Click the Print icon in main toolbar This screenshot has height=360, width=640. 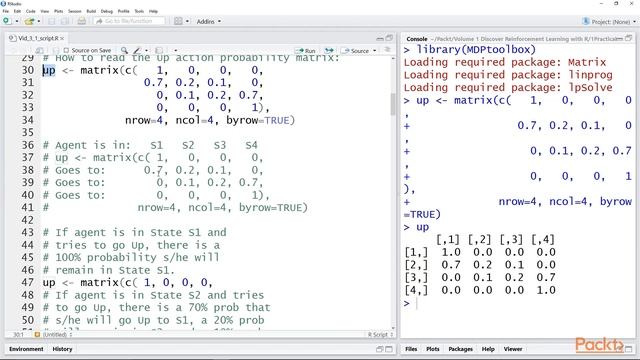82,21
